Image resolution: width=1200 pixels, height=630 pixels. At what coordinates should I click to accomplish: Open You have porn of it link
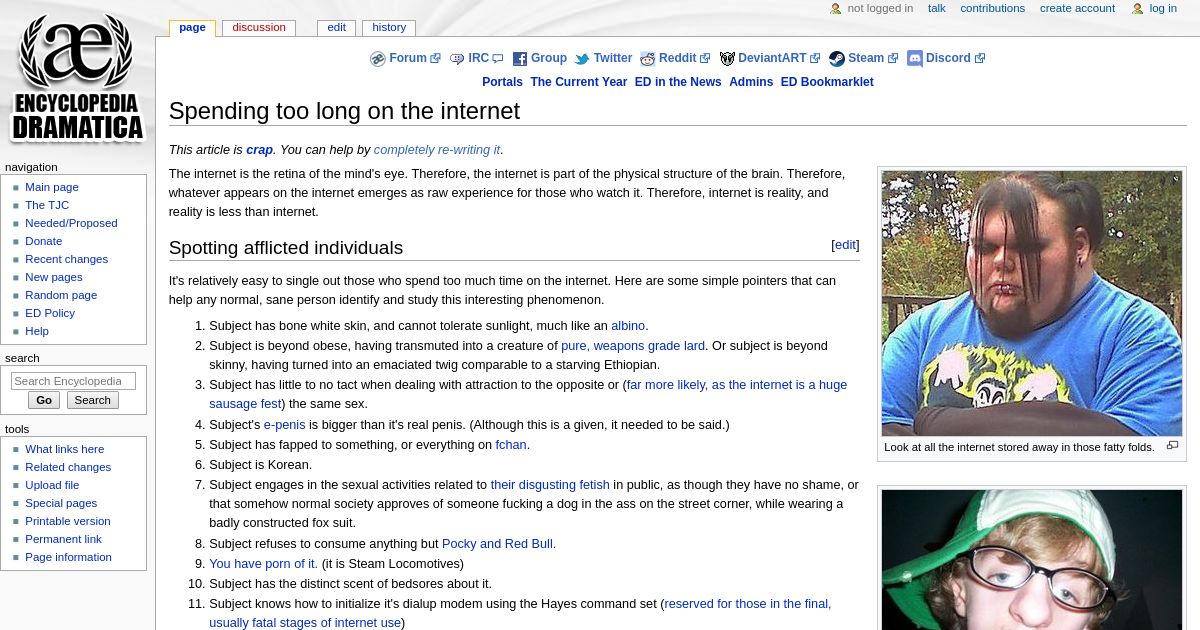tap(263, 564)
